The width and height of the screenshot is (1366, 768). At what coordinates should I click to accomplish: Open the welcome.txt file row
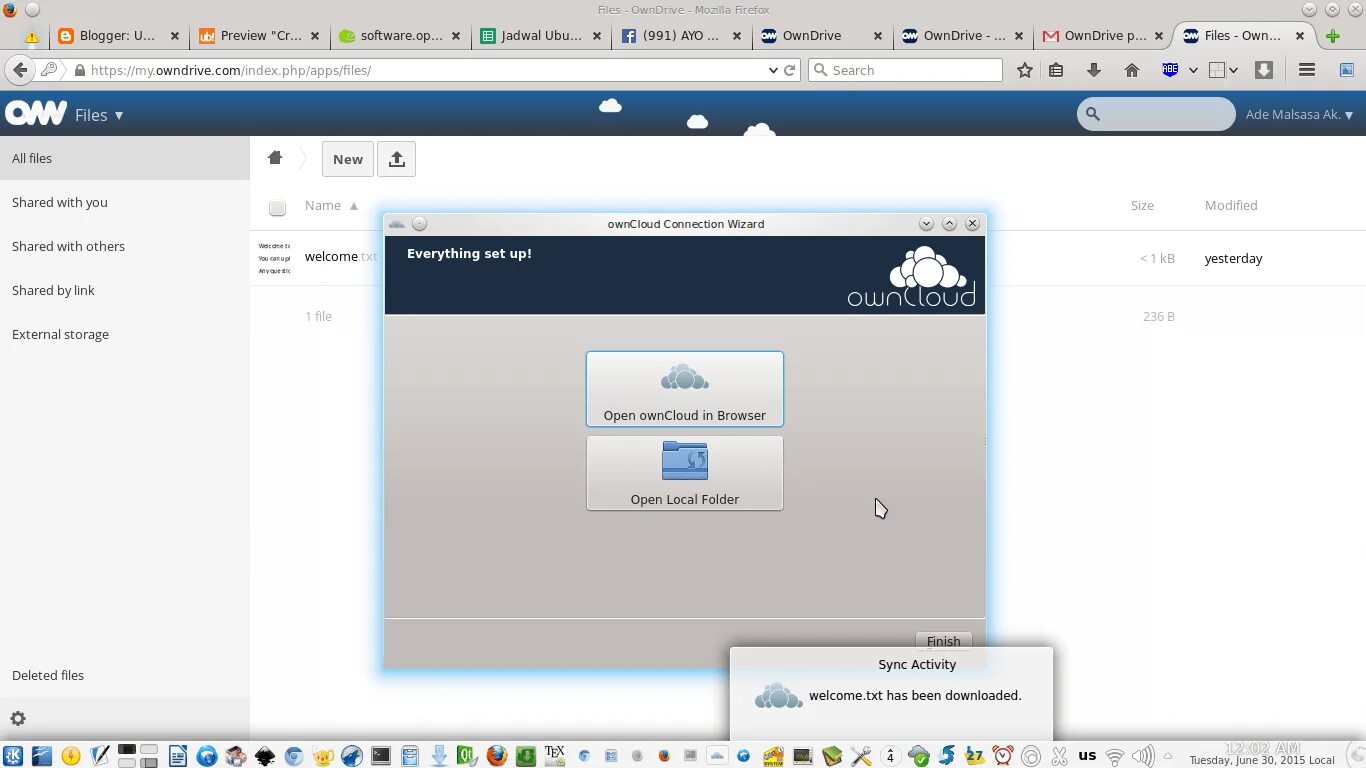click(341, 257)
